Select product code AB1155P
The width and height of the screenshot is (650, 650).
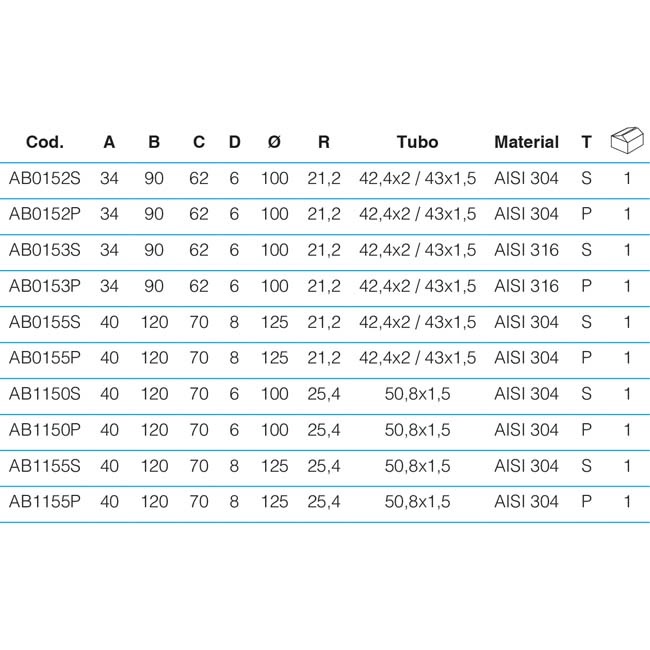(x=45, y=502)
